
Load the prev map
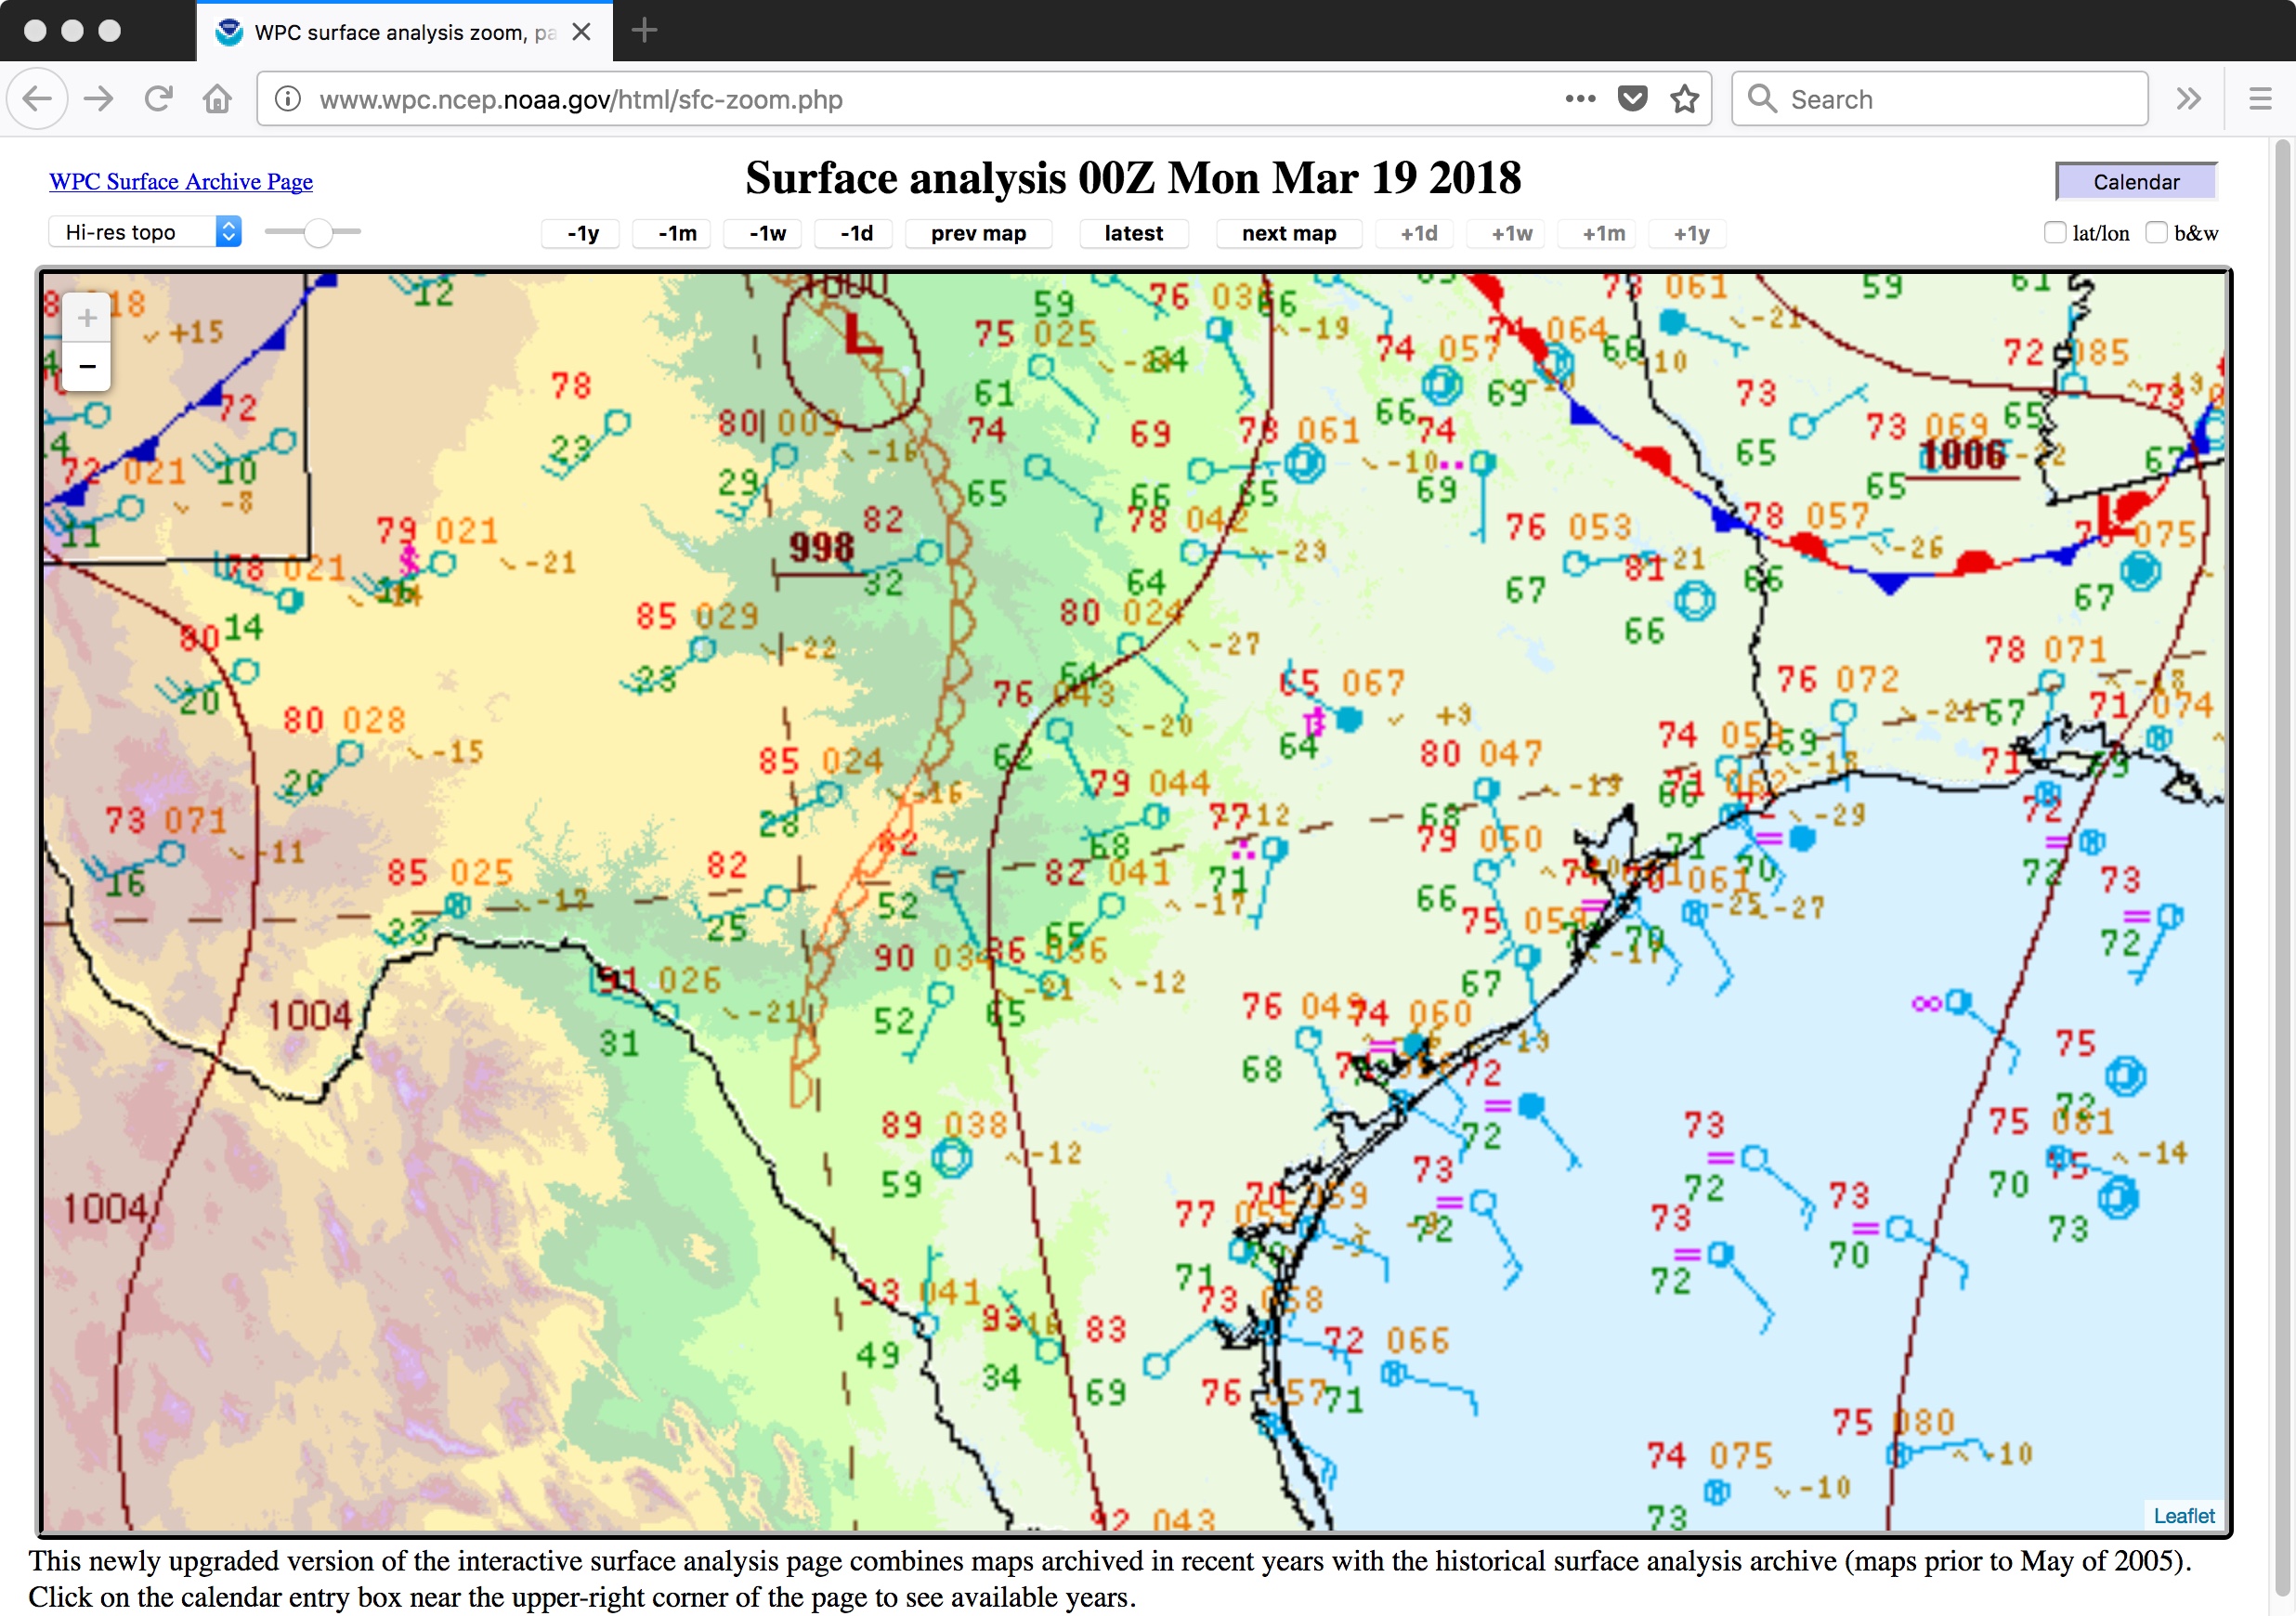click(978, 234)
